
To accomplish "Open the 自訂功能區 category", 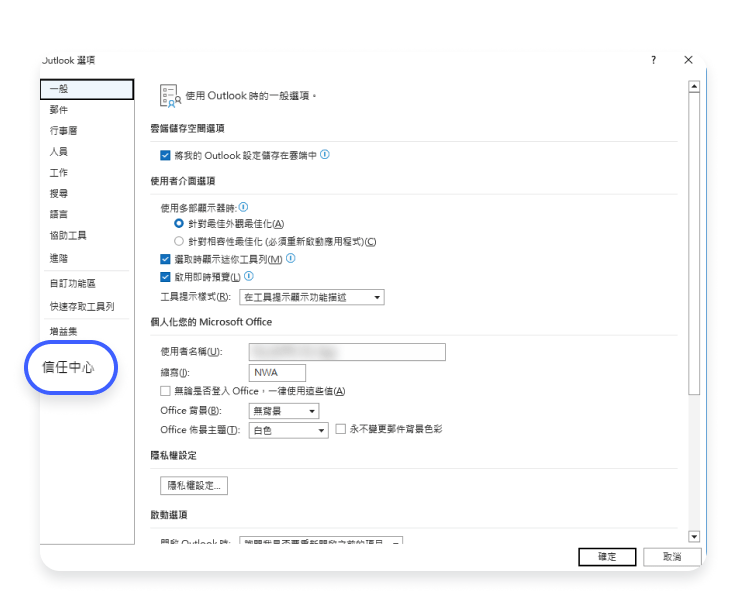I will pos(73,284).
